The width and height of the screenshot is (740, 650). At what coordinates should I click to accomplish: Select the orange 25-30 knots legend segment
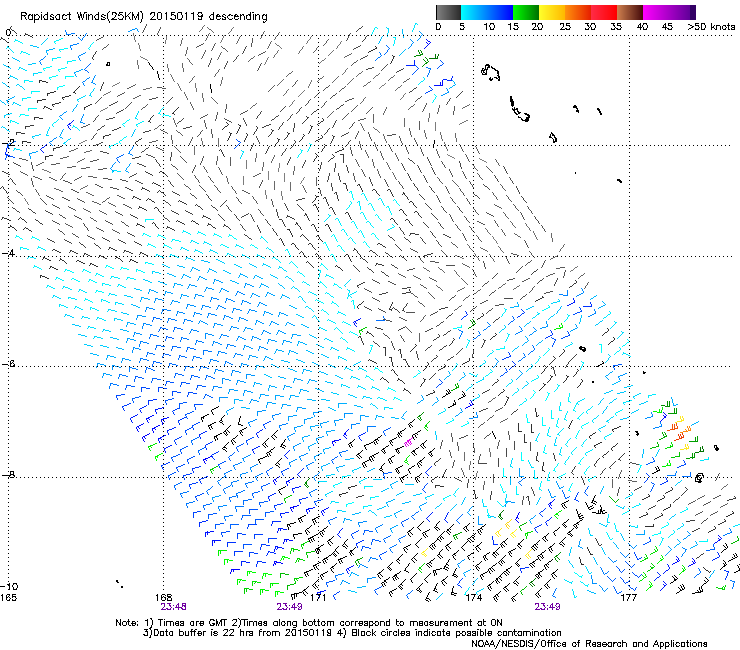(578, 12)
